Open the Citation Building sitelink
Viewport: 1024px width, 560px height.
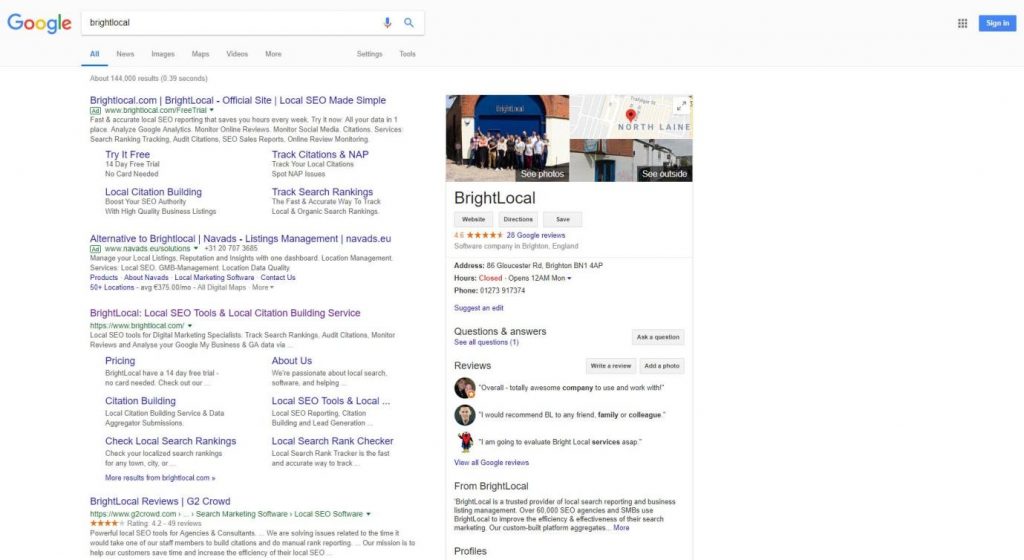[x=140, y=401]
